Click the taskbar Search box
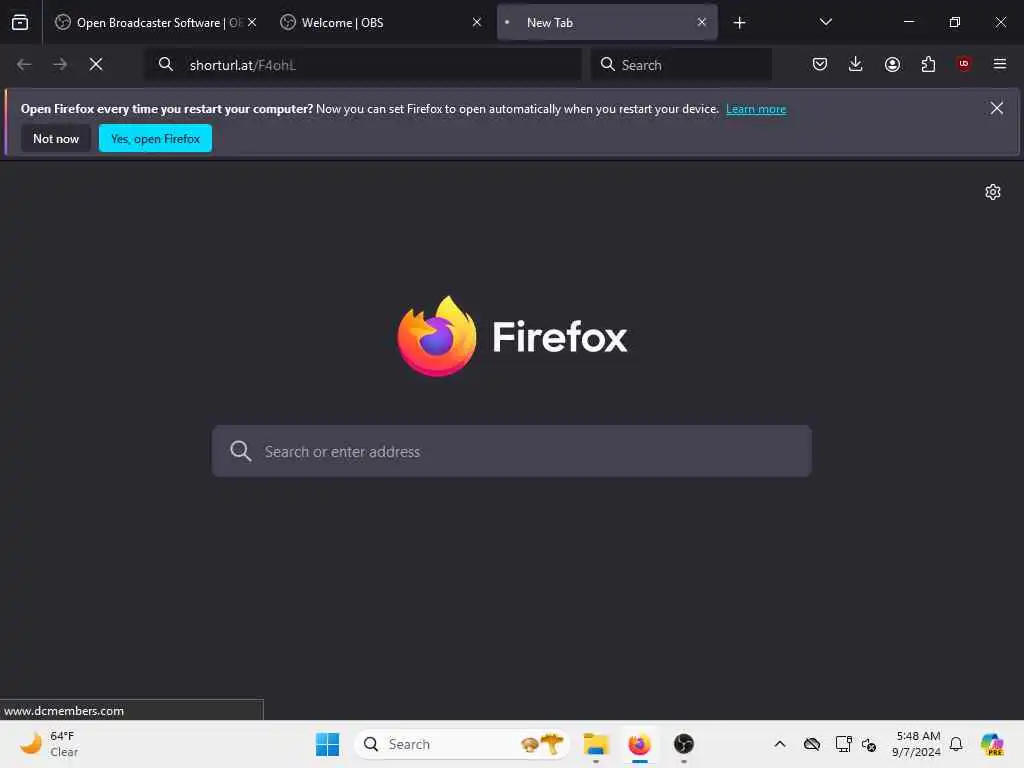 click(x=462, y=744)
